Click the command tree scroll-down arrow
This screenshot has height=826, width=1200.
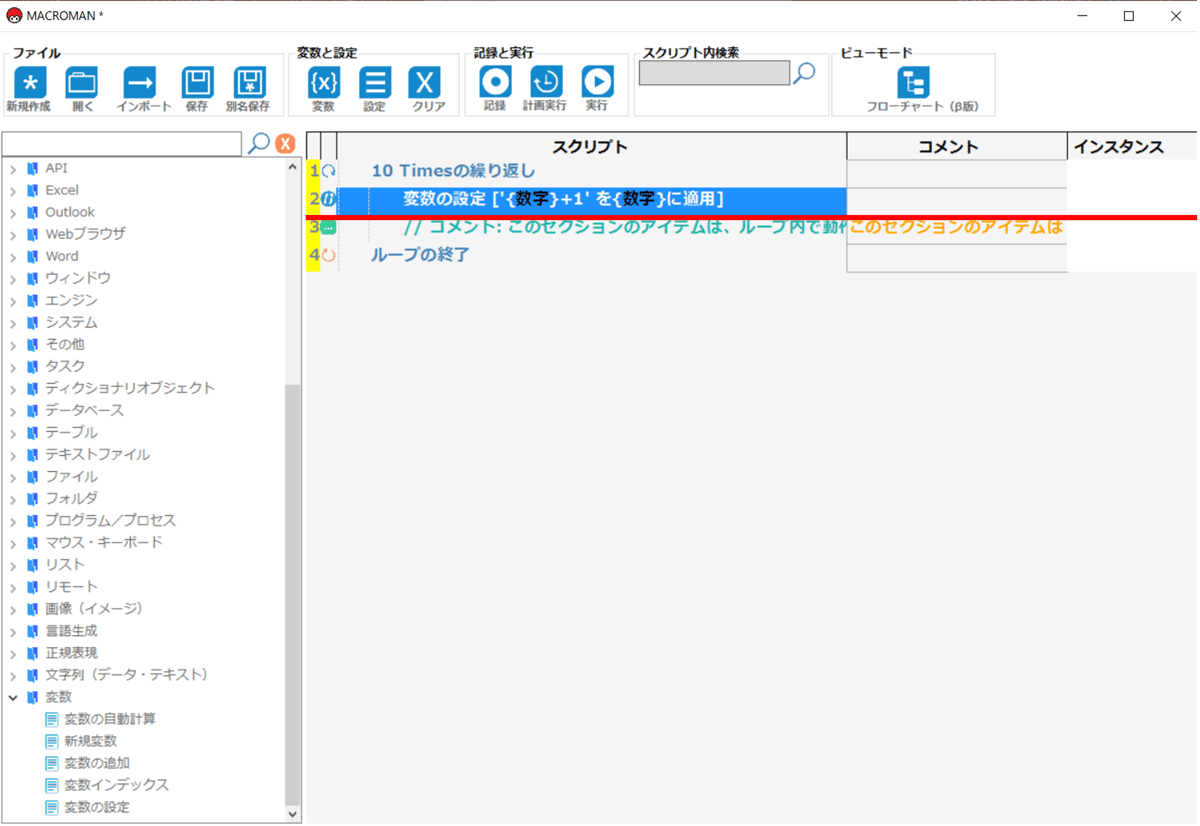click(x=293, y=814)
